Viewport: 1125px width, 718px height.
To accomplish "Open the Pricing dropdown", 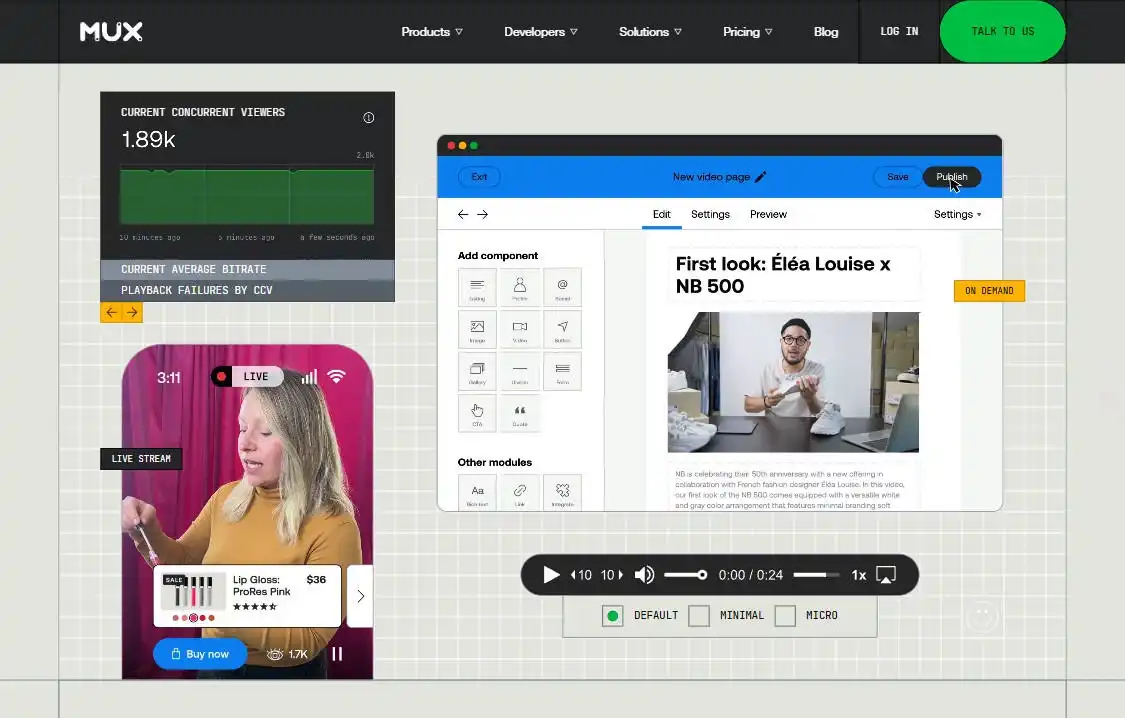I will tap(747, 32).
